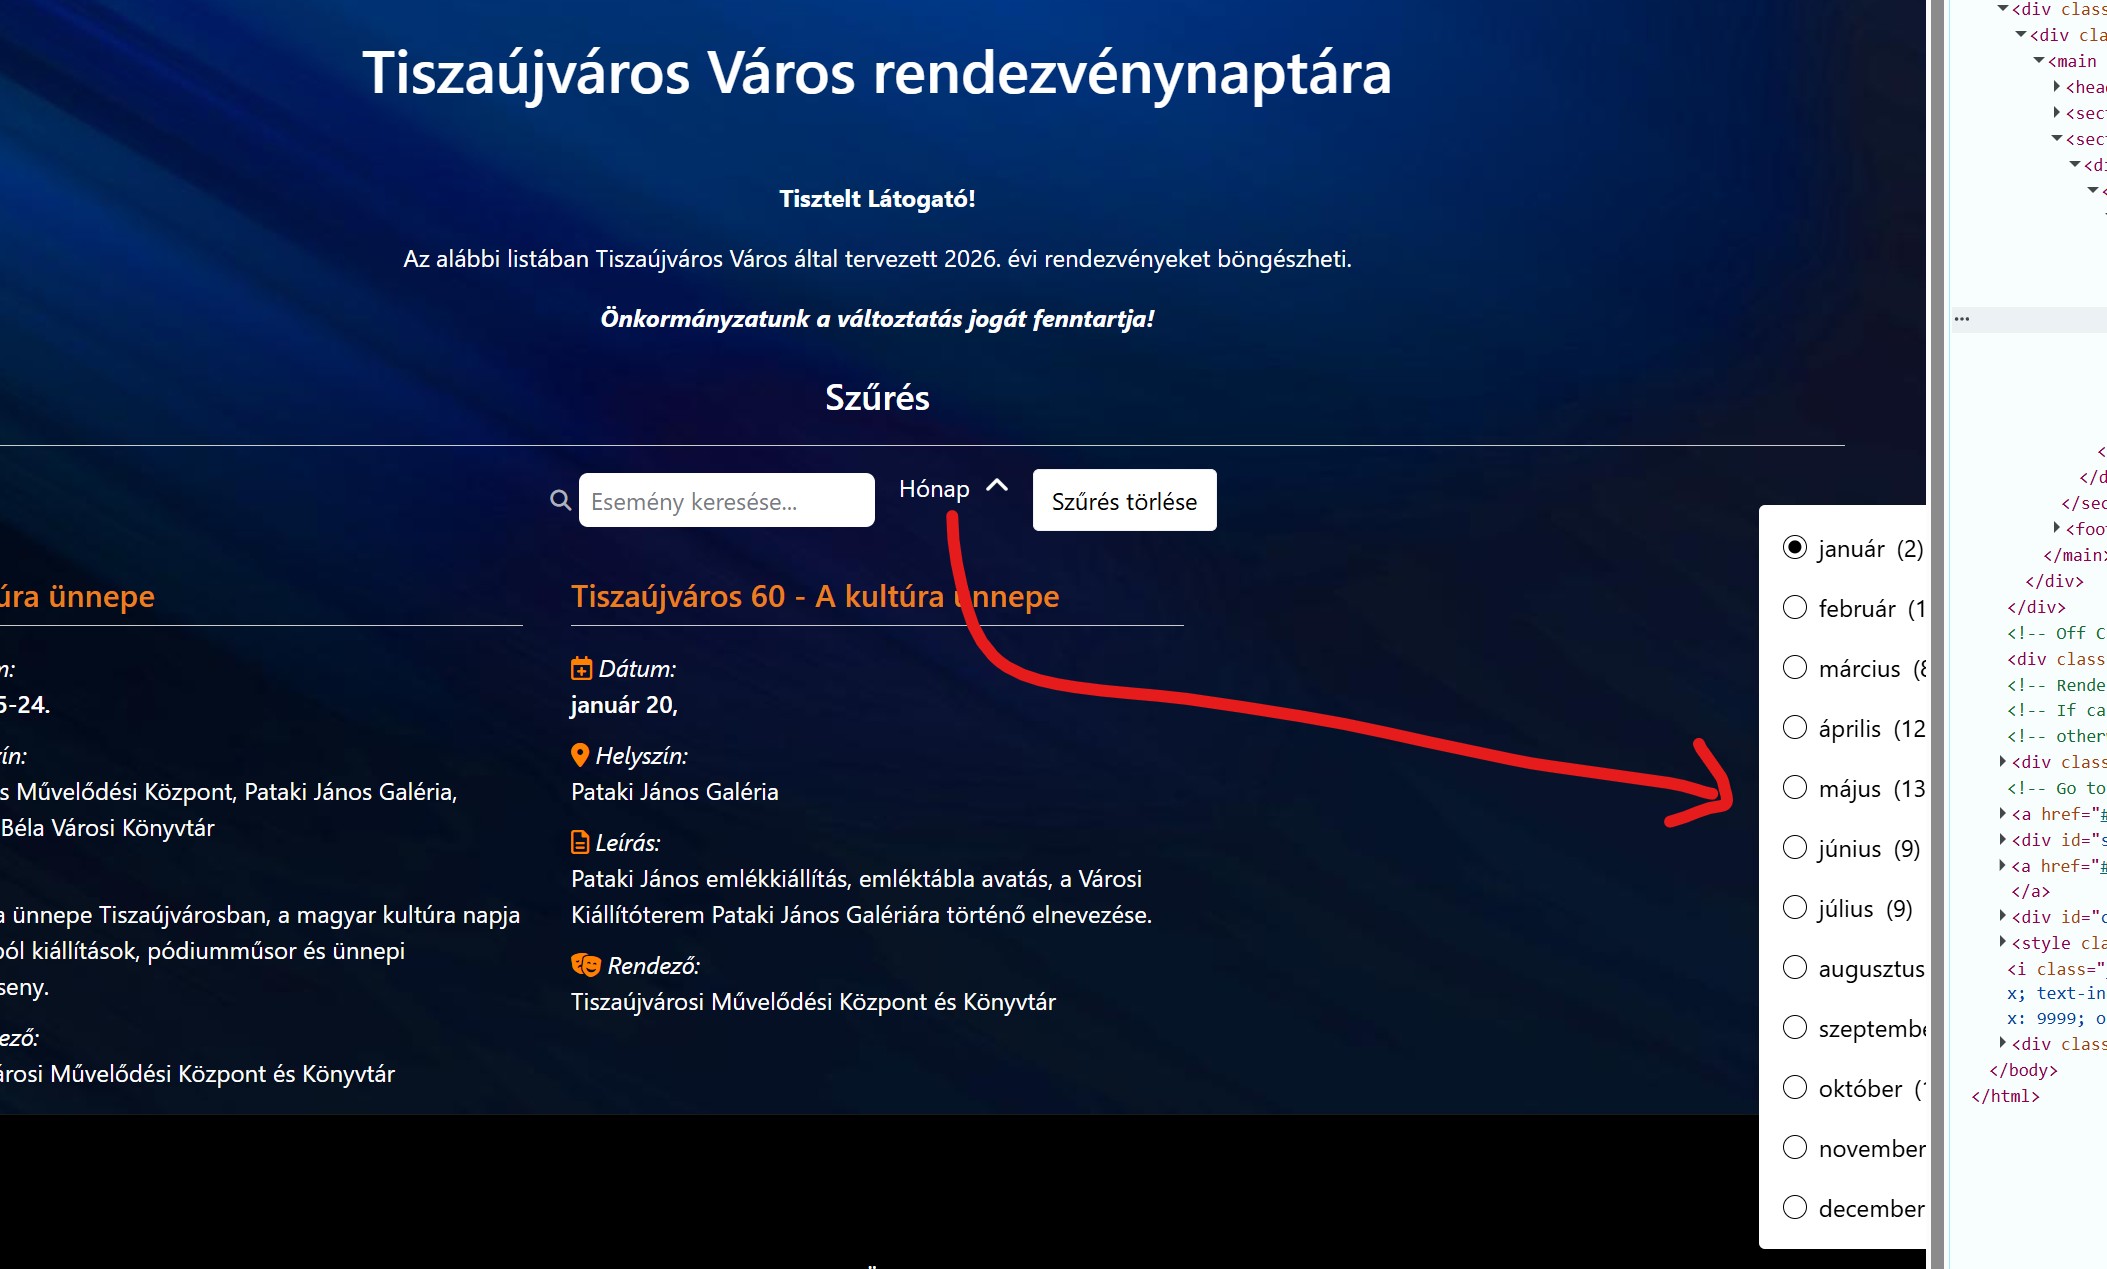The height and width of the screenshot is (1269, 2107).
Task: Expand the footer node in DevTools
Action: (x=2057, y=528)
